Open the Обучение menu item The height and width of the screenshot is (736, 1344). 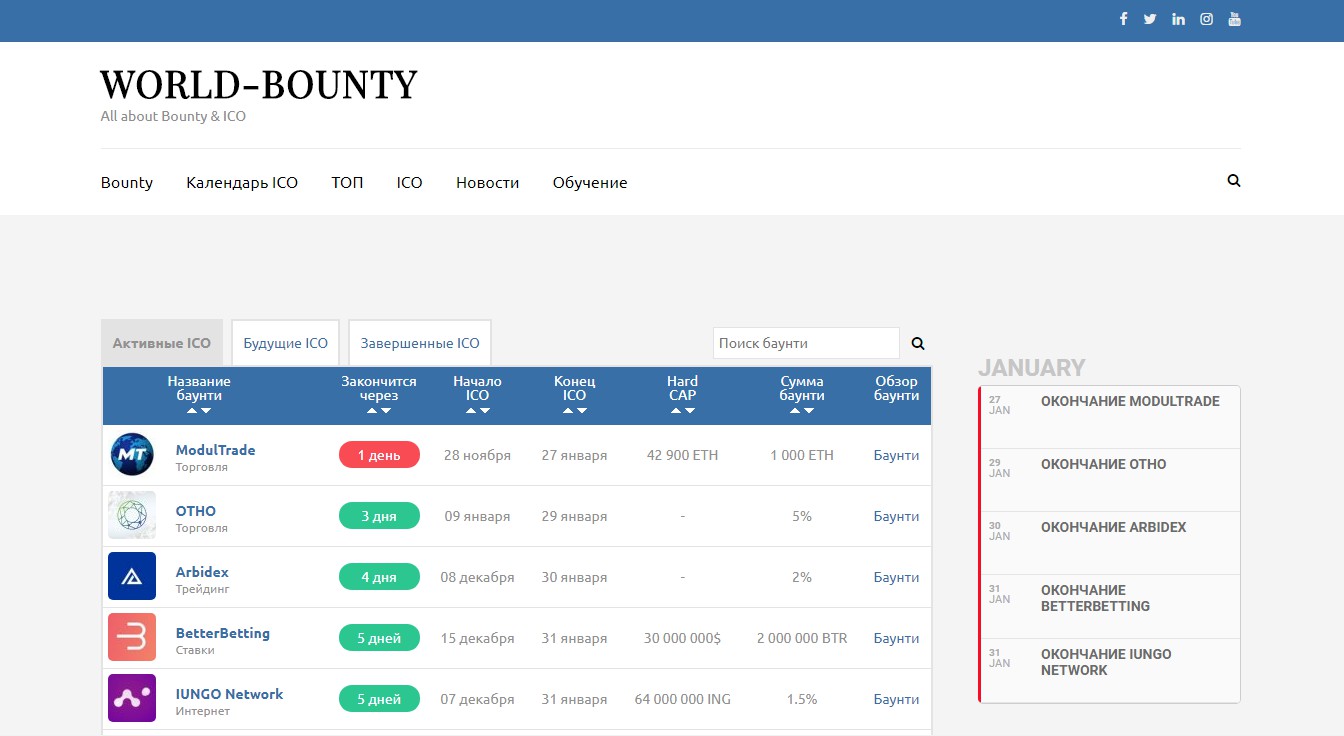[x=590, y=182]
